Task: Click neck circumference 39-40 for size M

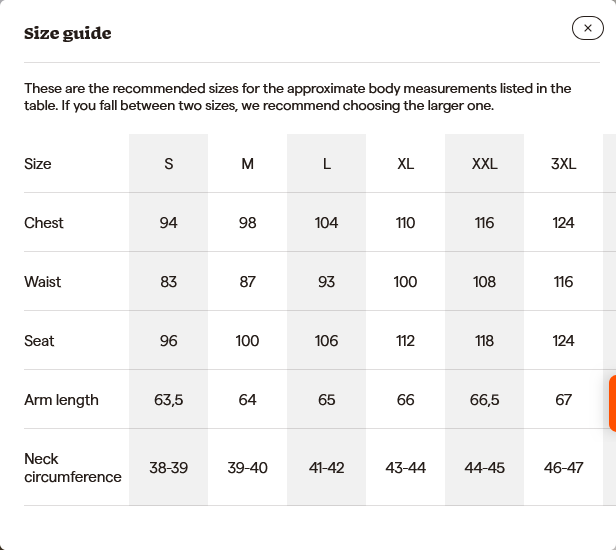Action: point(247,468)
